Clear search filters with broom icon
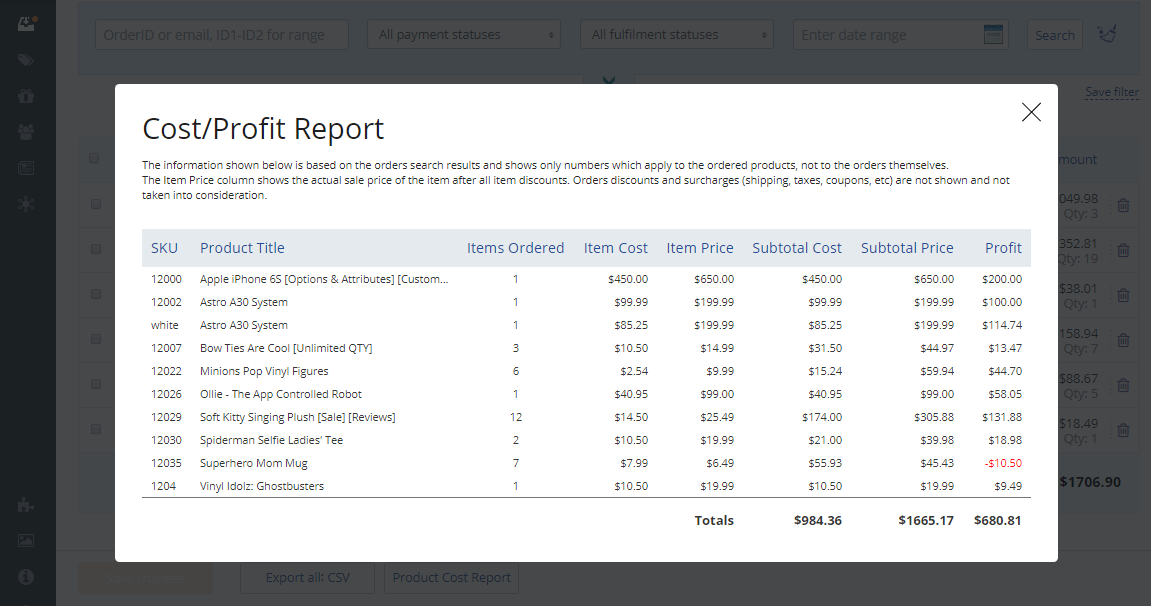1151x606 pixels. click(1107, 34)
